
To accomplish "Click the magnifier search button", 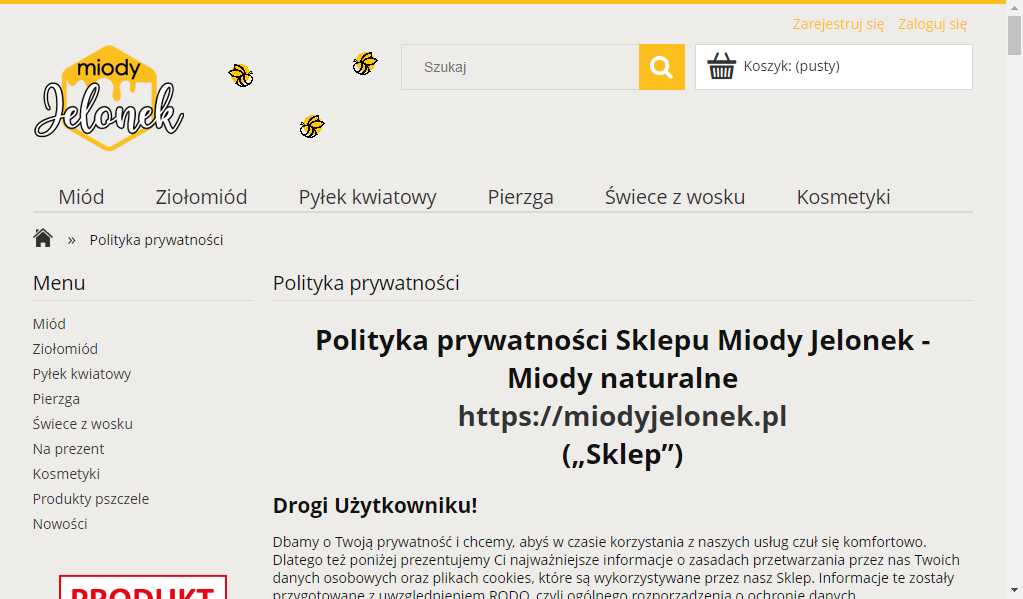I will 662,67.
